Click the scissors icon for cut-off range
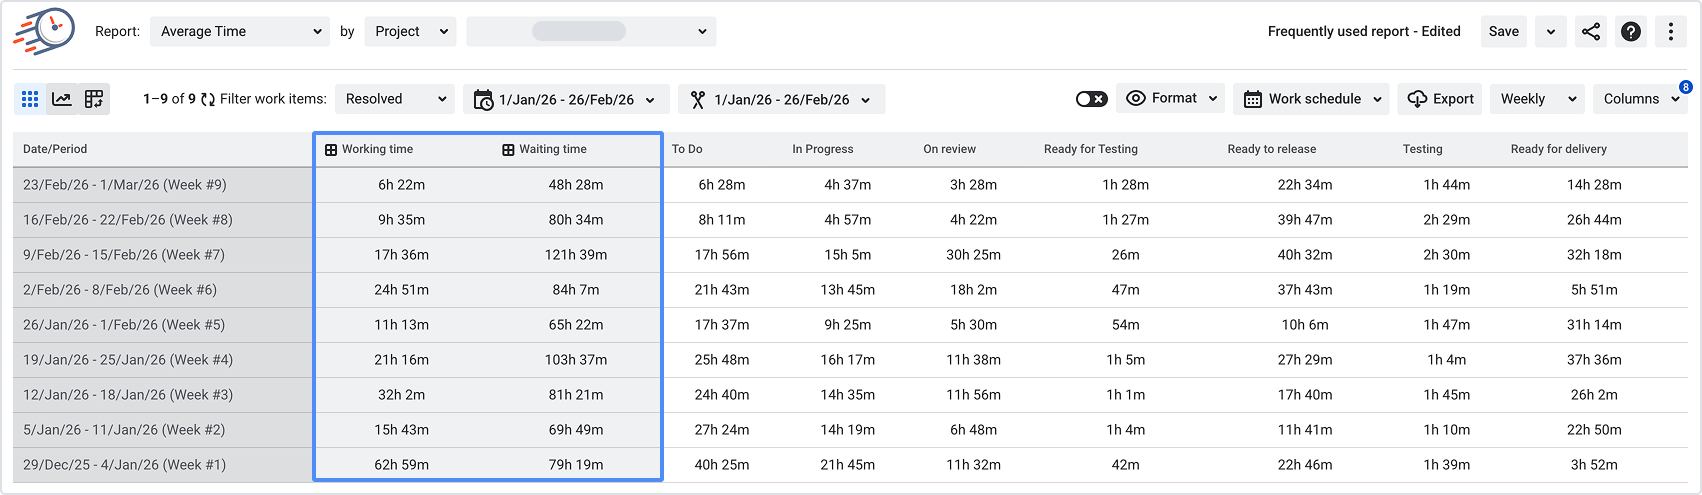Image resolution: width=1702 pixels, height=495 pixels. click(x=698, y=100)
